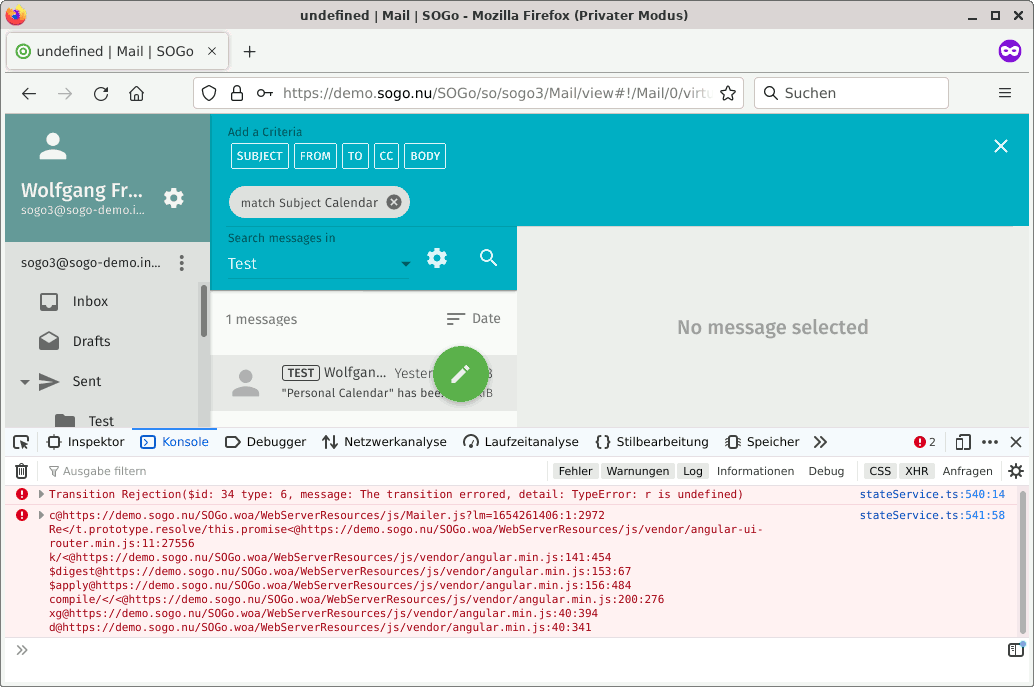
Task: Click the green compose pencil button
Action: (x=461, y=374)
